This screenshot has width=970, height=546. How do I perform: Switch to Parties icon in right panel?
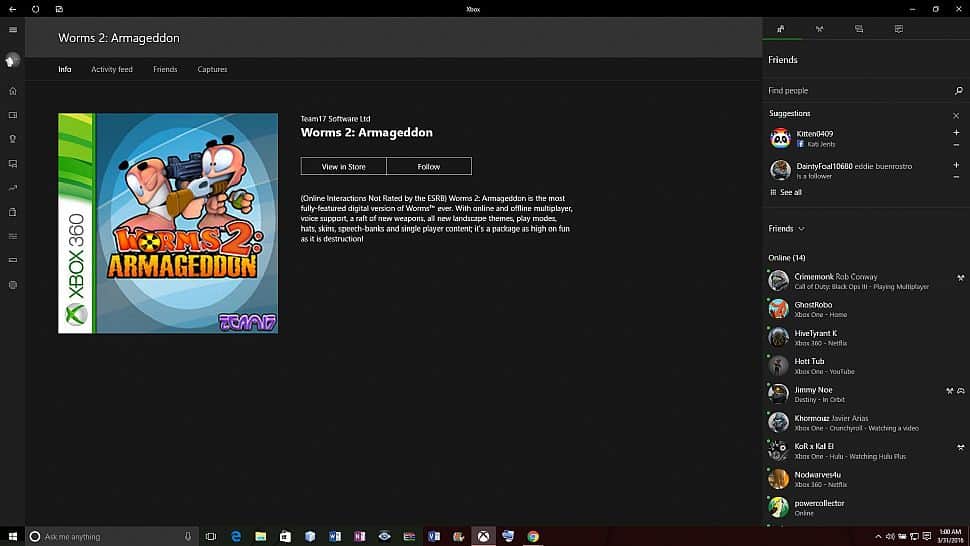819,30
